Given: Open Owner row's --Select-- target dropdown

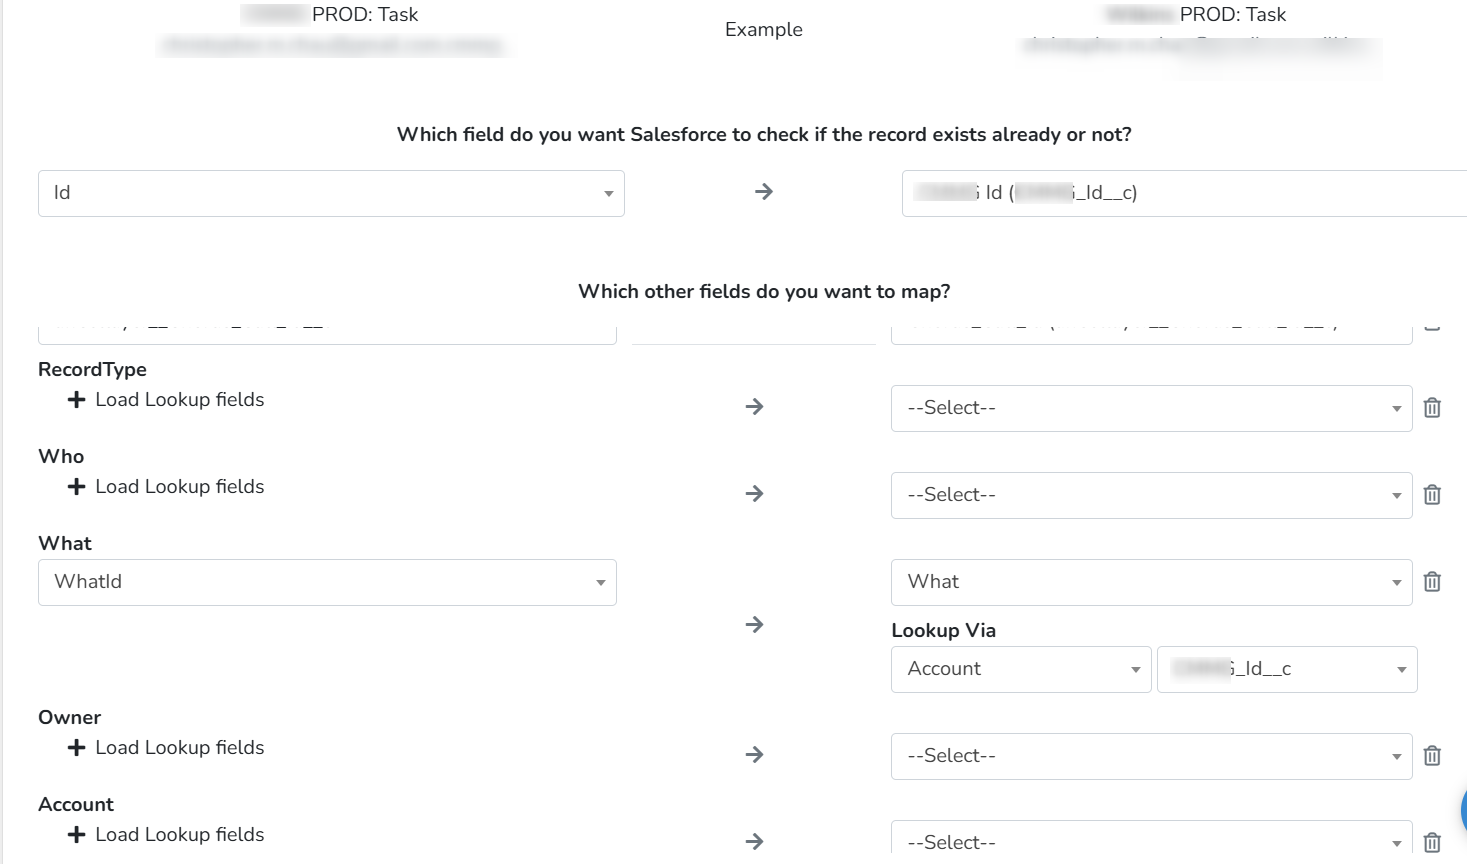Looking at the screenshot, I should 1151,756.
